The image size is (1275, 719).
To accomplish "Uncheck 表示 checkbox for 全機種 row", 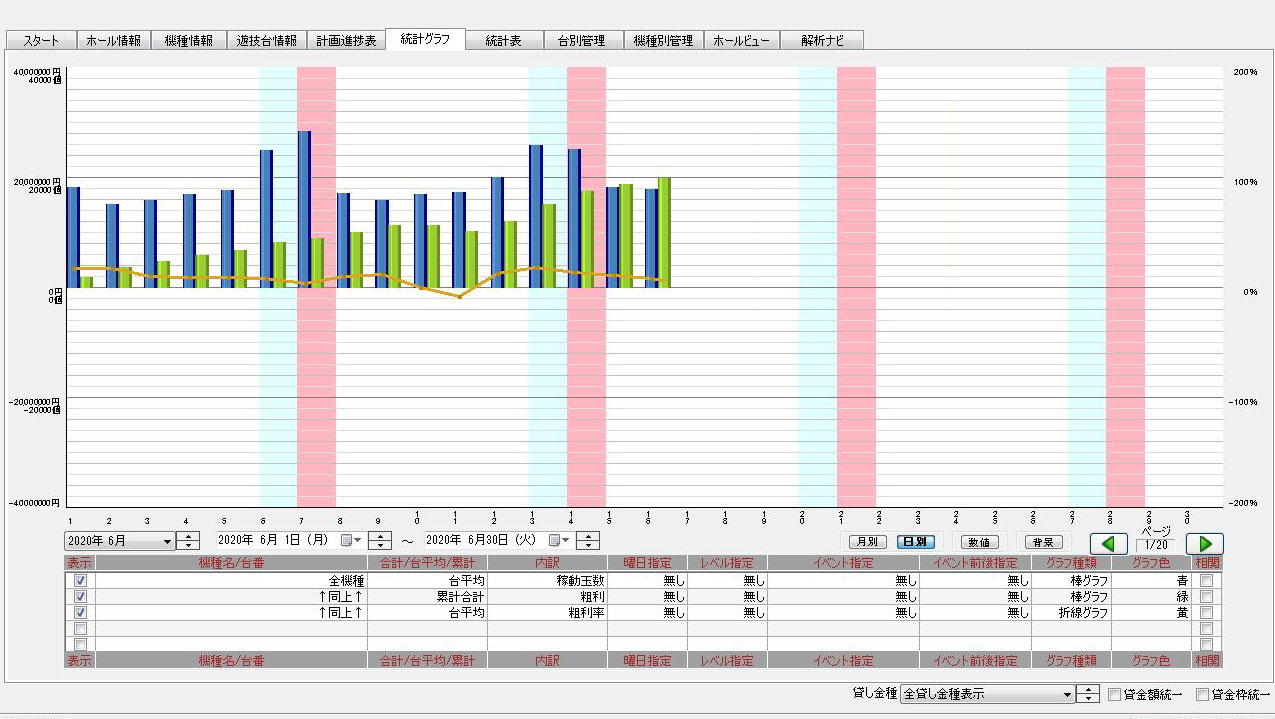I will pyautogui.click(x=80, y=581).
